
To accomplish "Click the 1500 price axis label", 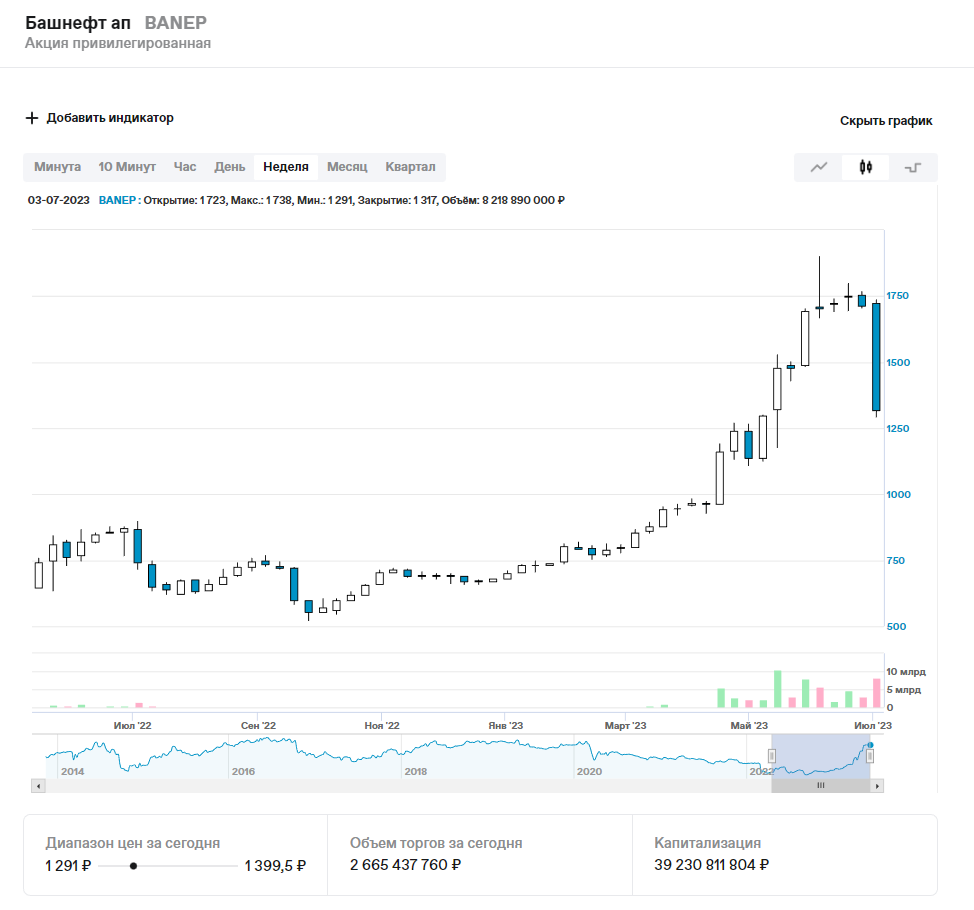I will 898,363.
